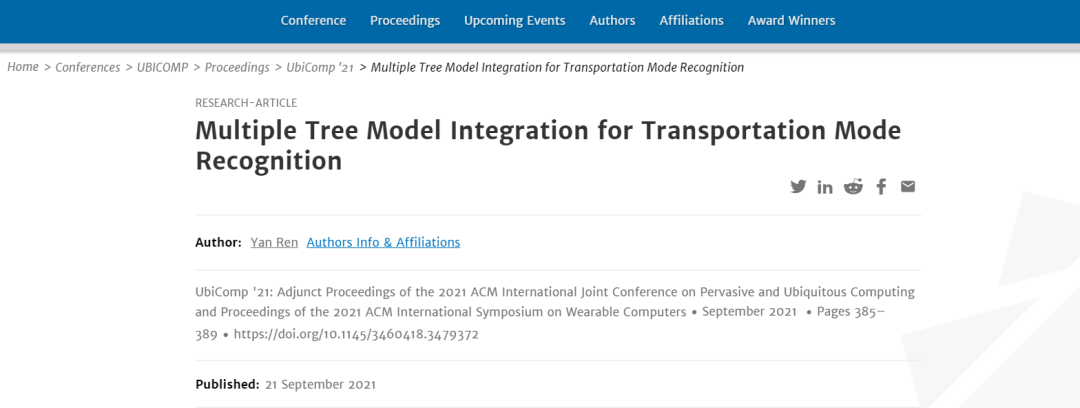Open the Conference menu item
1080x408 pixels.
[313, 20]
